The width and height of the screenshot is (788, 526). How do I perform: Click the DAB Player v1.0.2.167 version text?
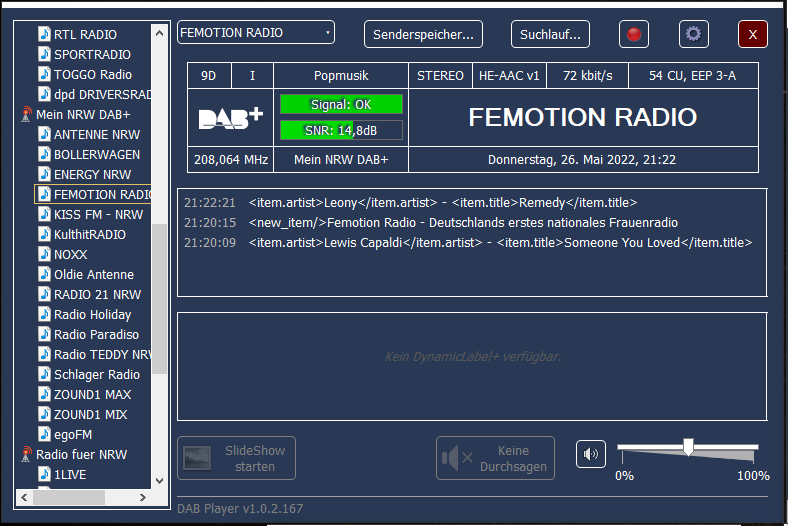coord(240,508)
